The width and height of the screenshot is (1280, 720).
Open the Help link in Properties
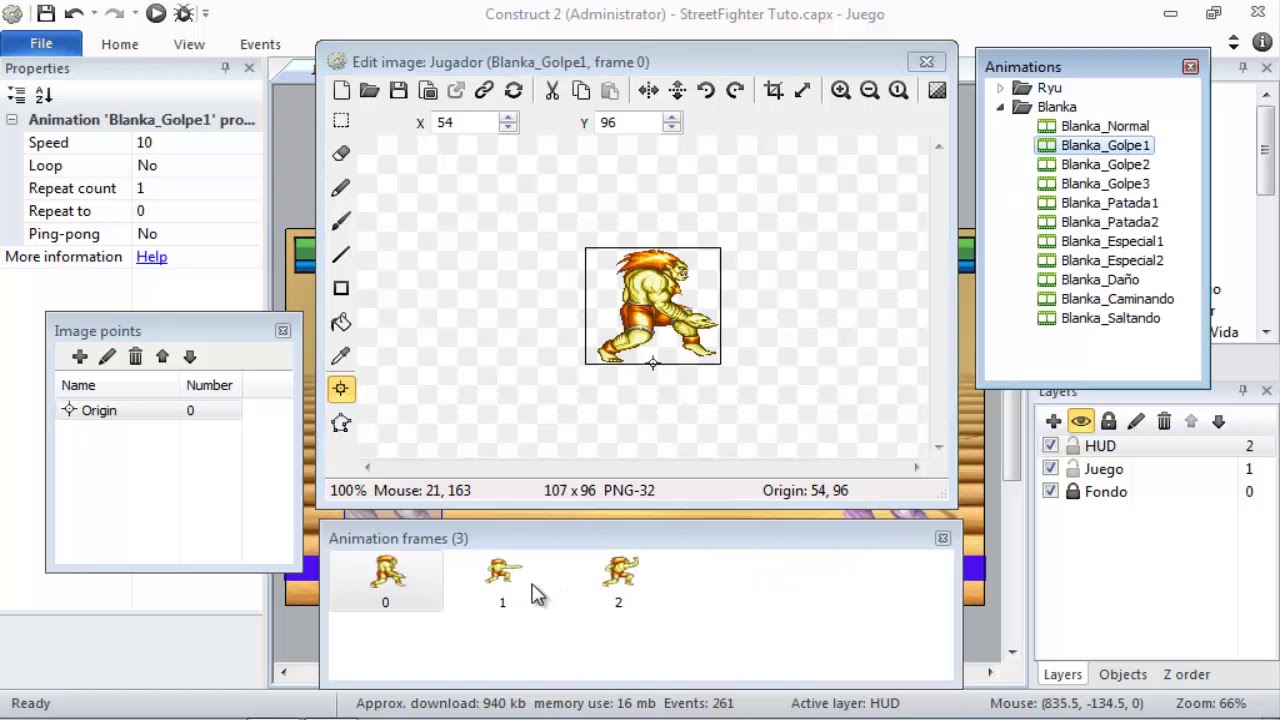[152, 257]
